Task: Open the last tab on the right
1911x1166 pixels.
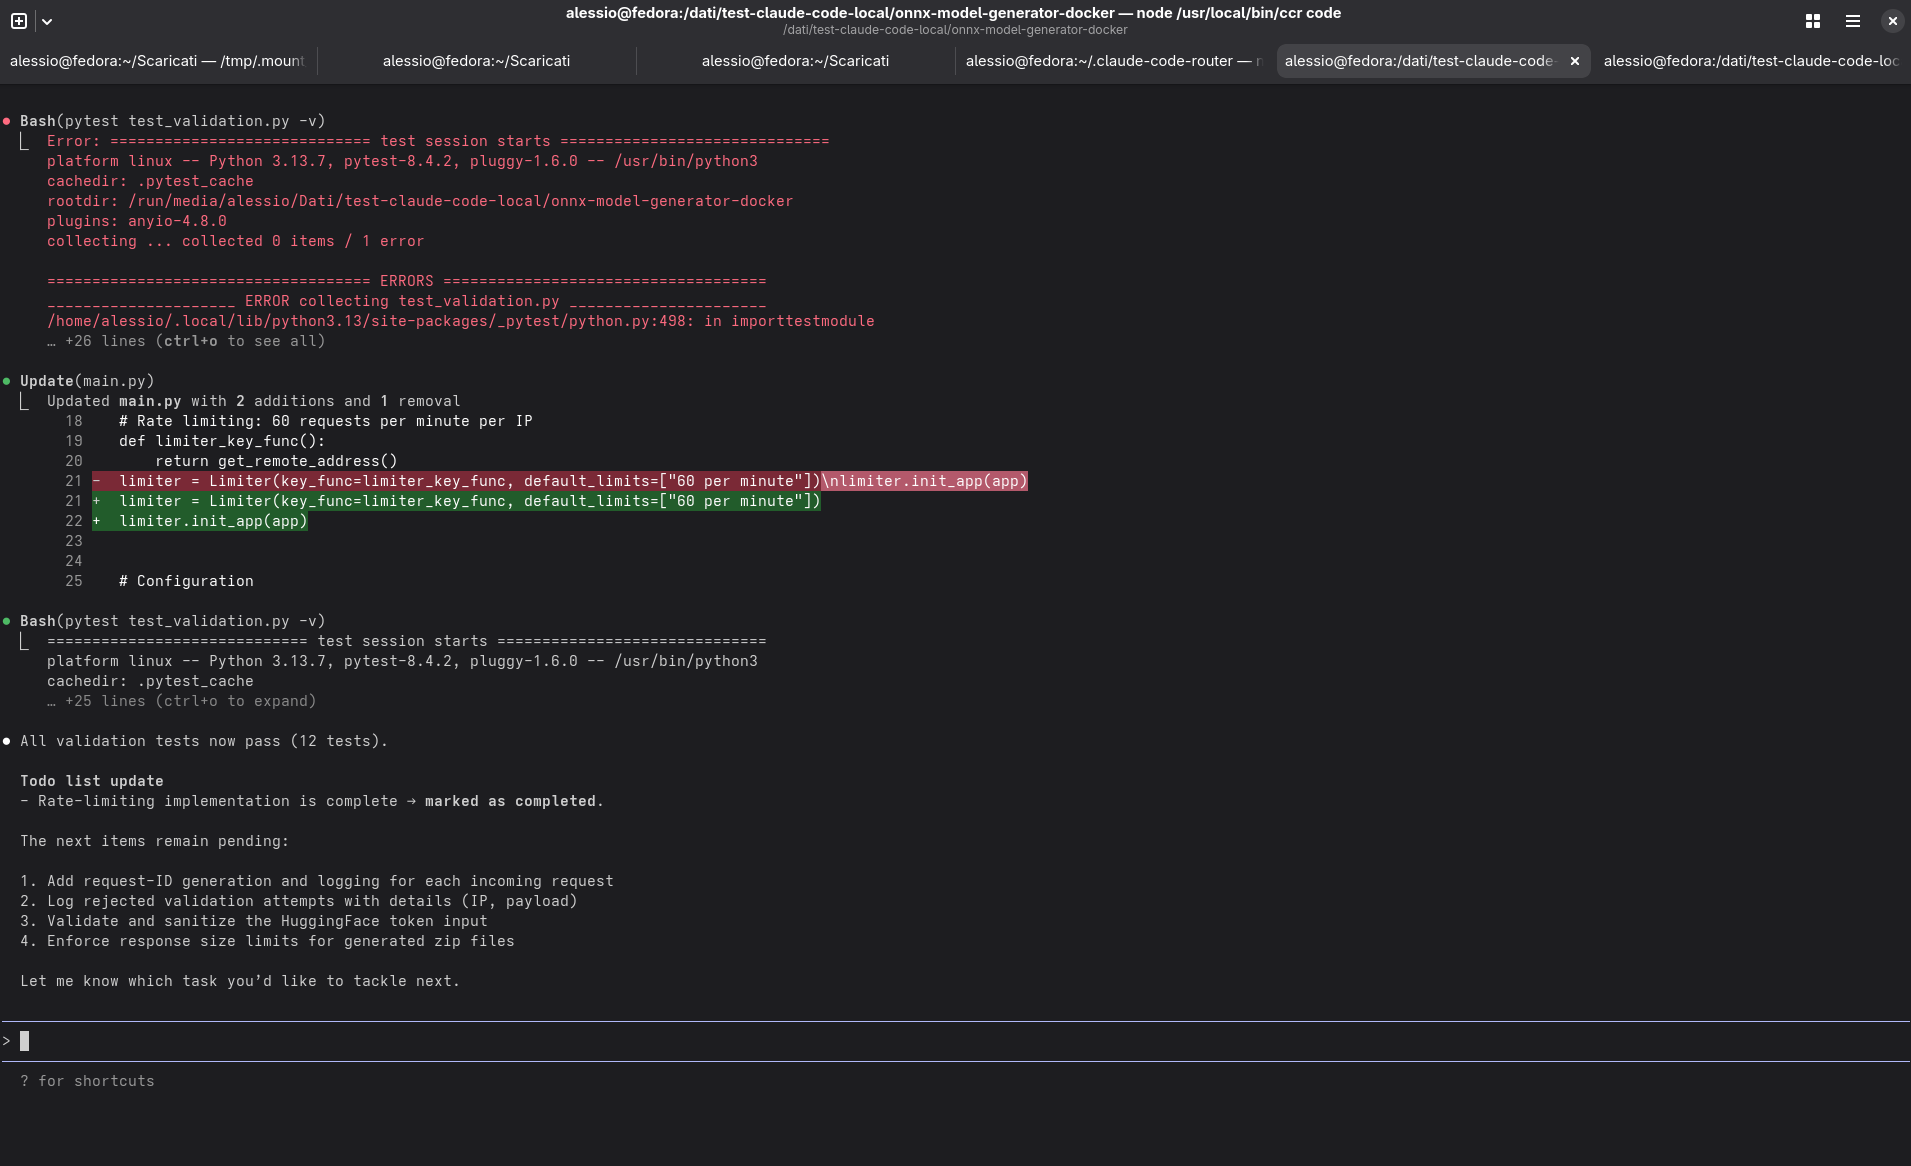Action: tap(1750, 61)
